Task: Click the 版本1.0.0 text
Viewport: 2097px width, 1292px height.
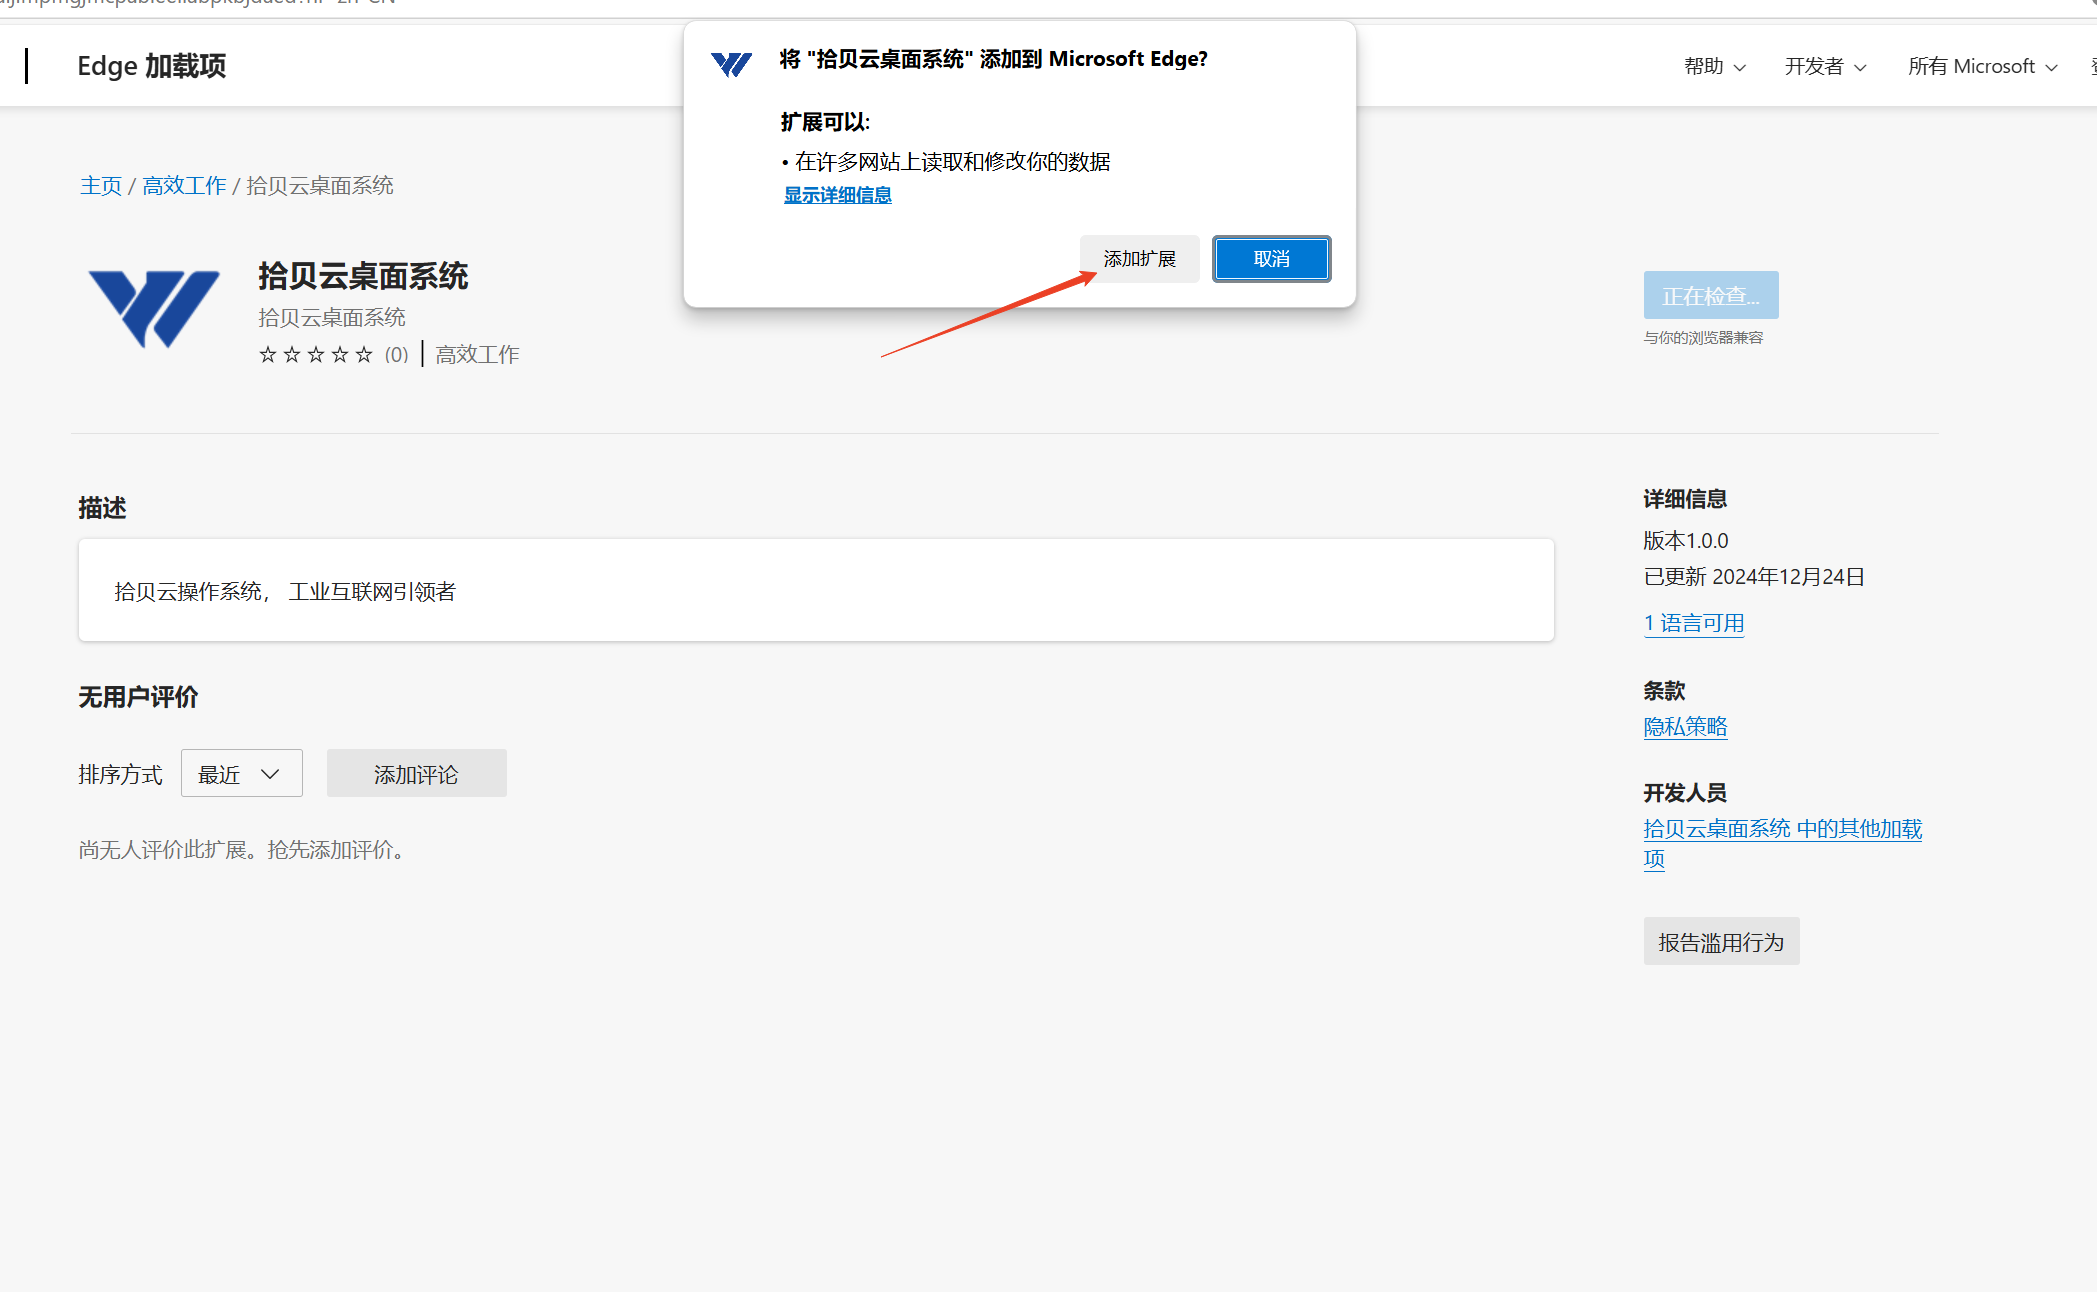Action: point(1686,541)
